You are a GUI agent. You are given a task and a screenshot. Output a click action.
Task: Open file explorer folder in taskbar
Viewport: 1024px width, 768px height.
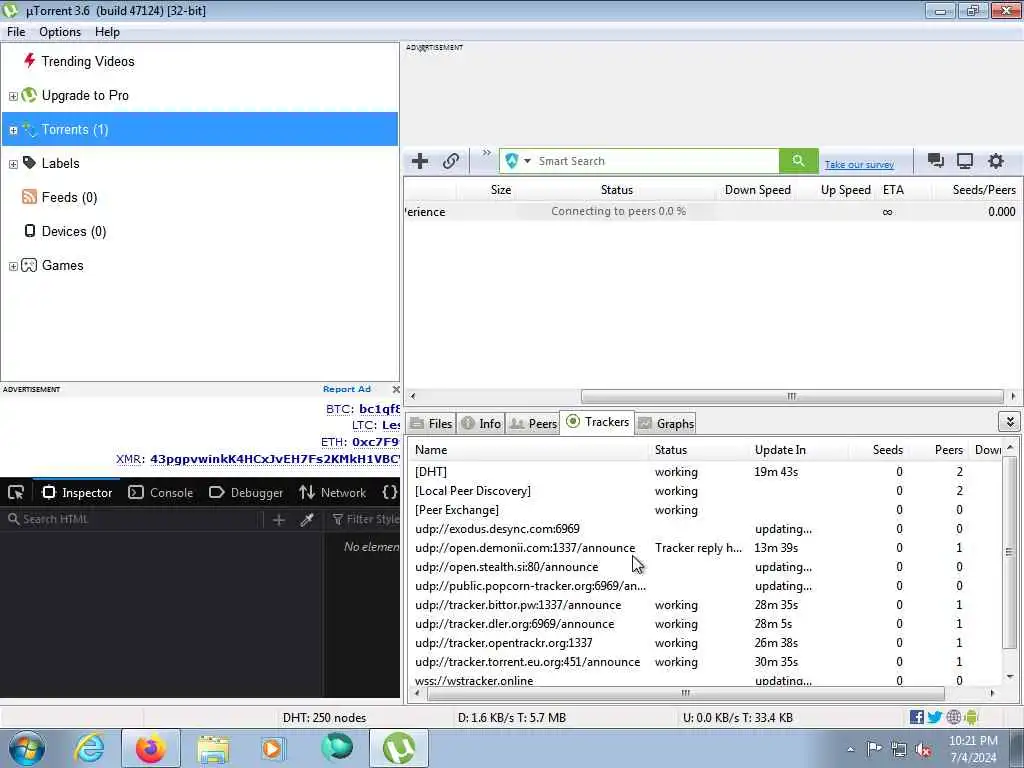[x=213, y=750]
